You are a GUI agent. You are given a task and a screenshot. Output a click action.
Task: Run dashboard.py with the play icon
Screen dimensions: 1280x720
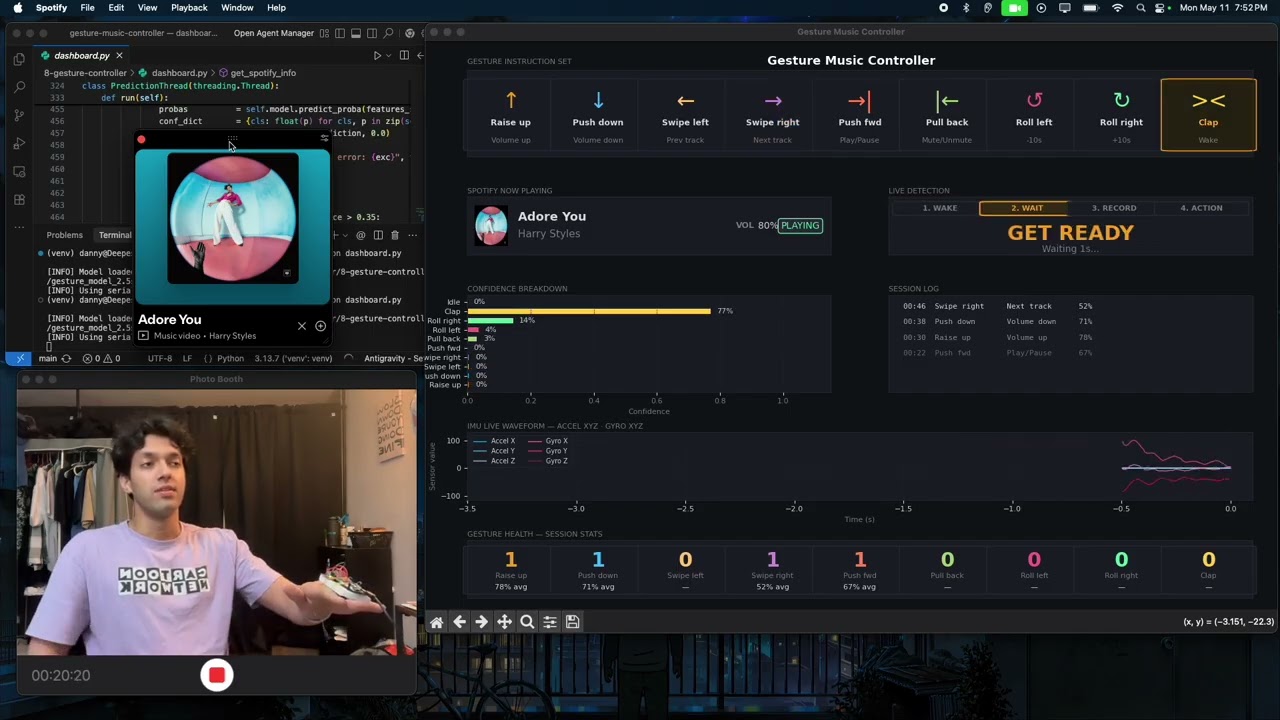(377, 56)
